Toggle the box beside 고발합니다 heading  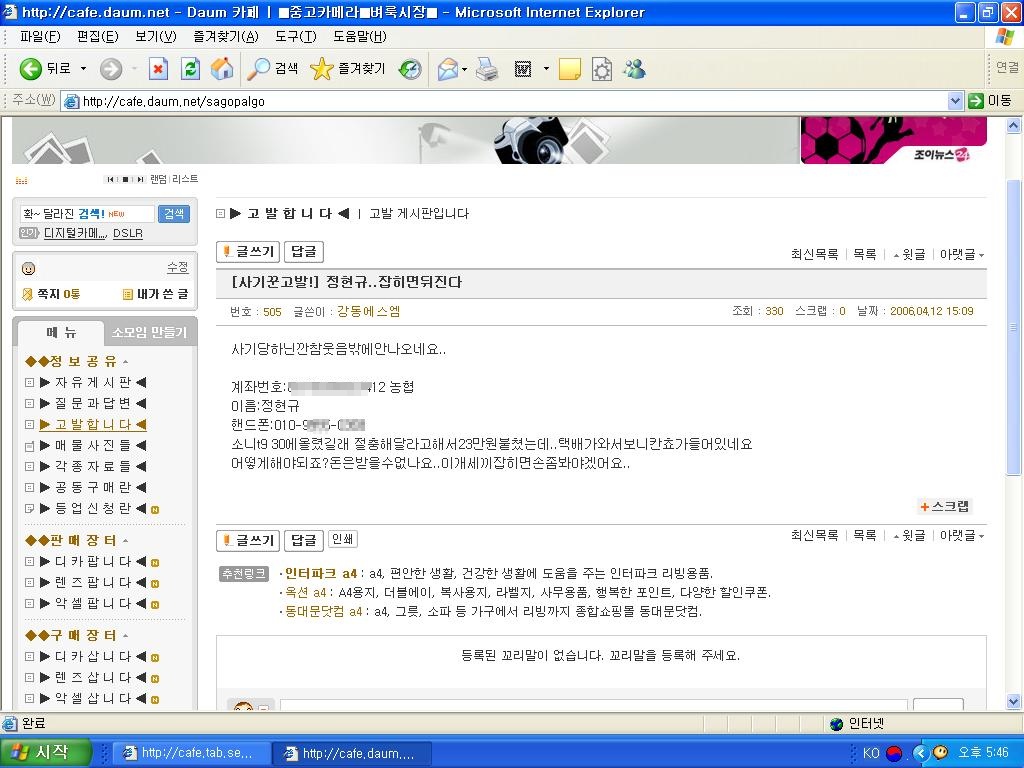[x=221, y=214]
